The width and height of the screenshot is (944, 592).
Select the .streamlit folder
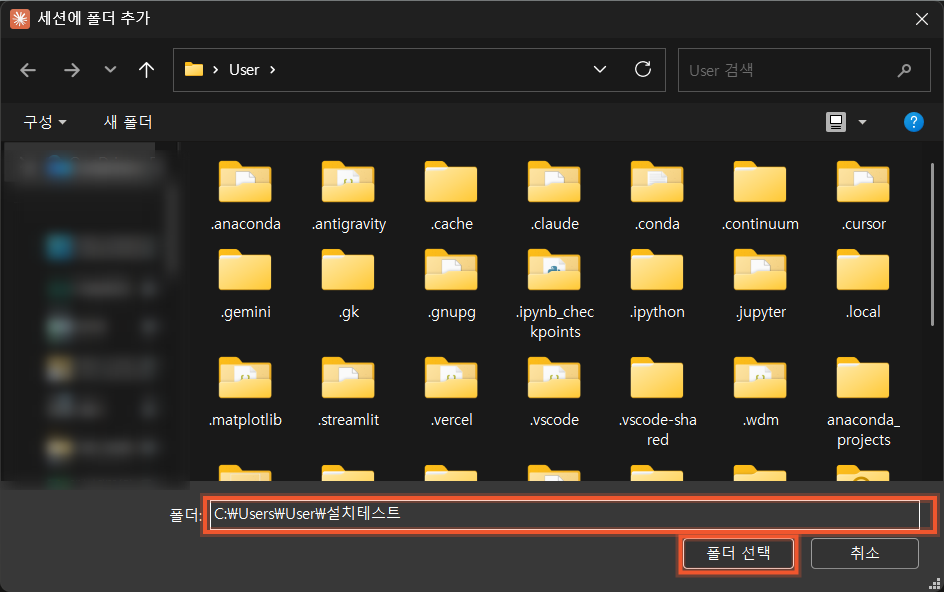point(349,392)
